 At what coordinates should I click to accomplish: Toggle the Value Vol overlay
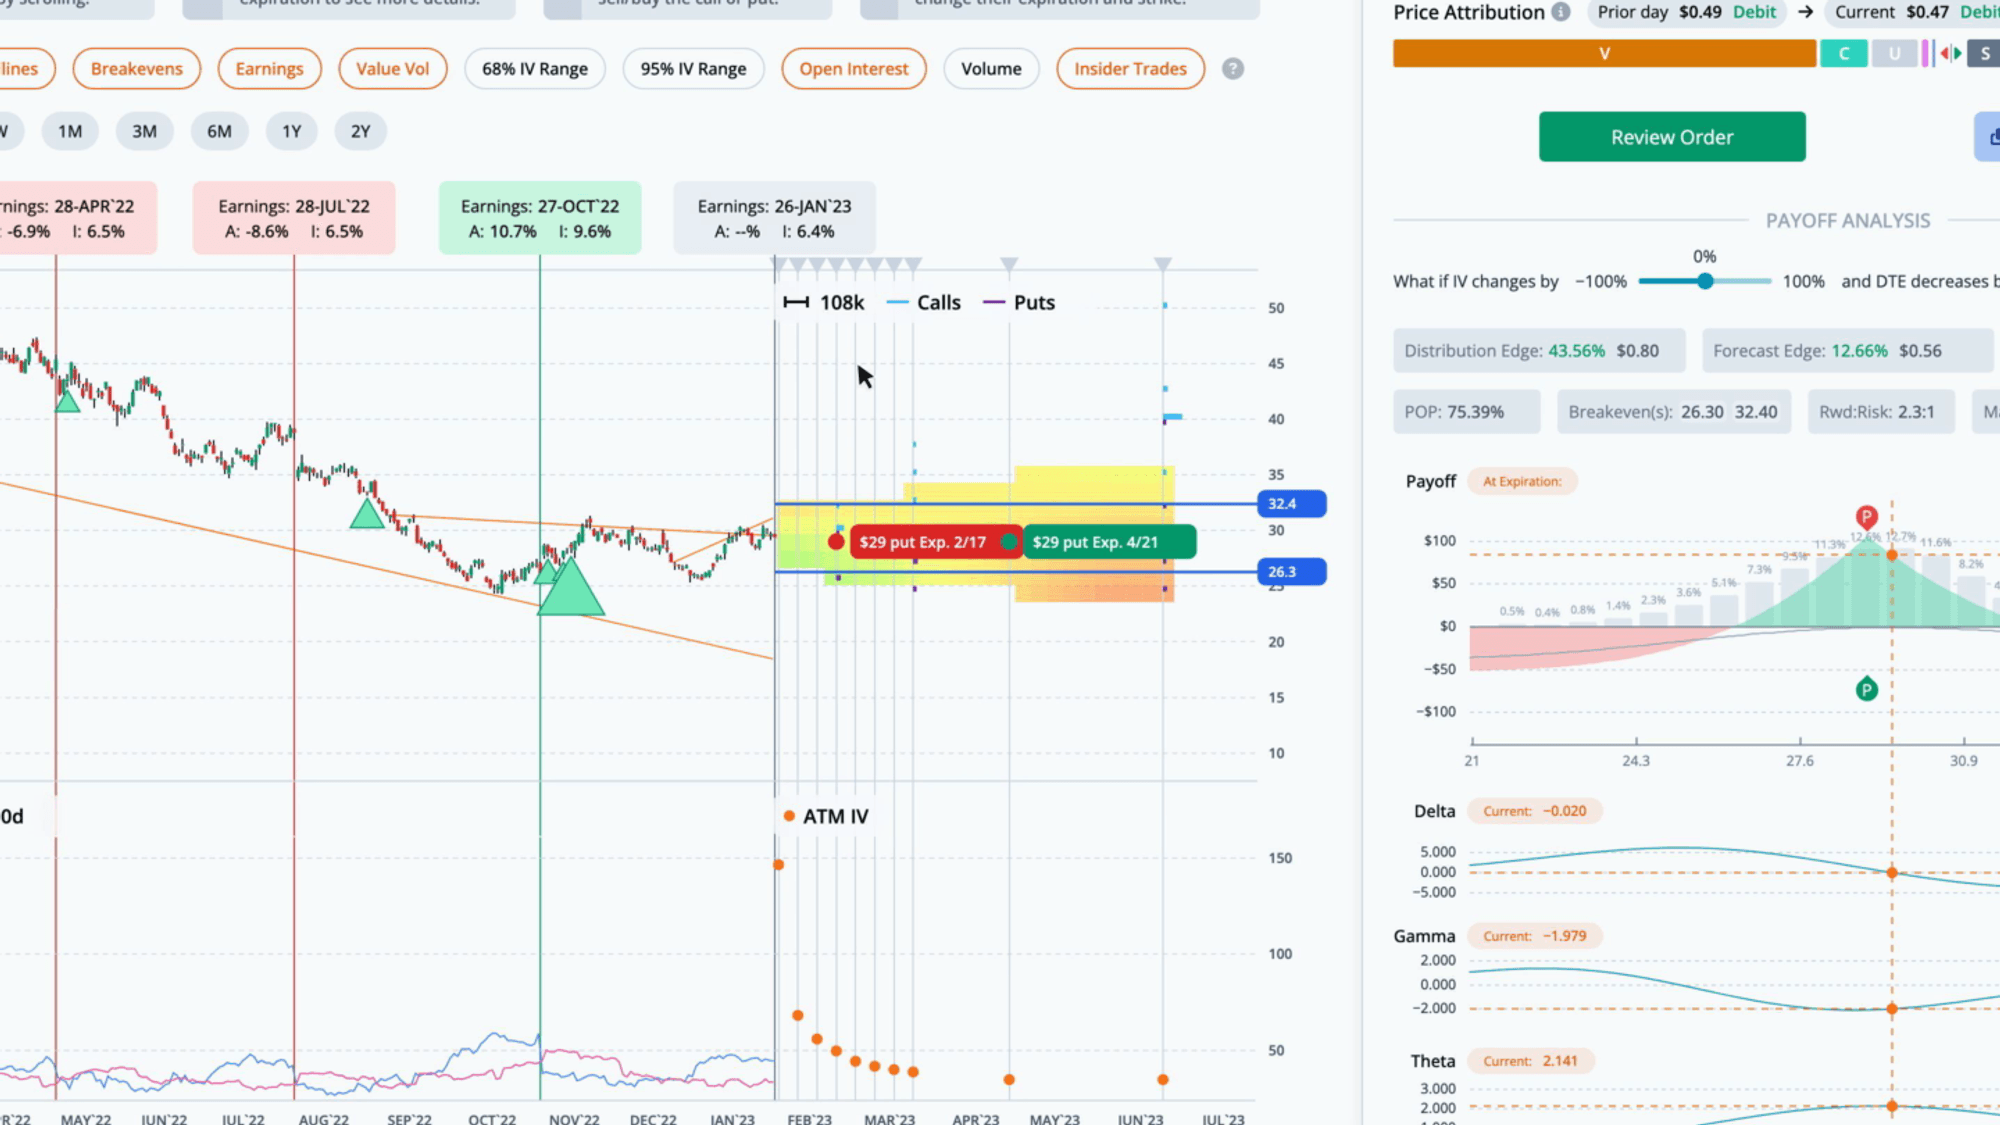(x=392, y=69)
